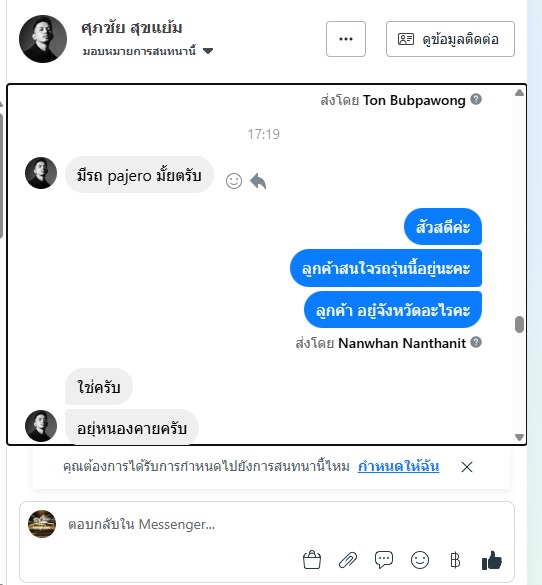Reply to the pajero message with arrow
The height and width of the screenshot is (585, 542).
coord(258,181)
